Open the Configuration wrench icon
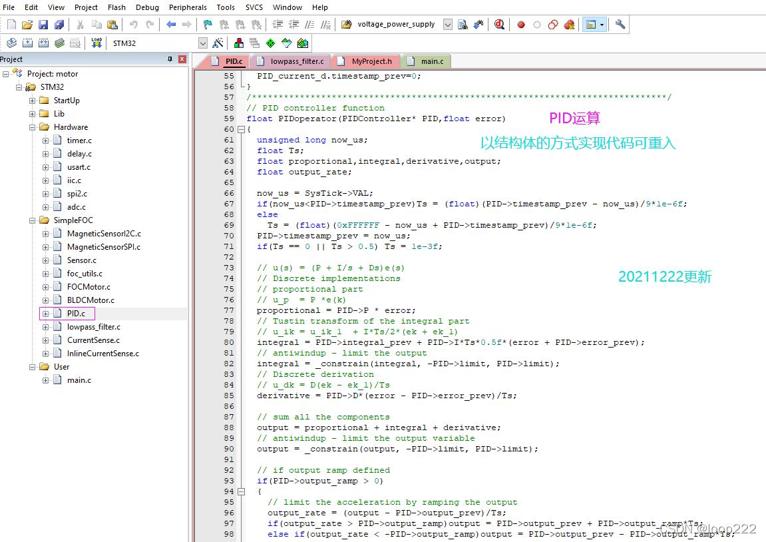The height and width of the screenshot is (542, 766). [620, 24]
